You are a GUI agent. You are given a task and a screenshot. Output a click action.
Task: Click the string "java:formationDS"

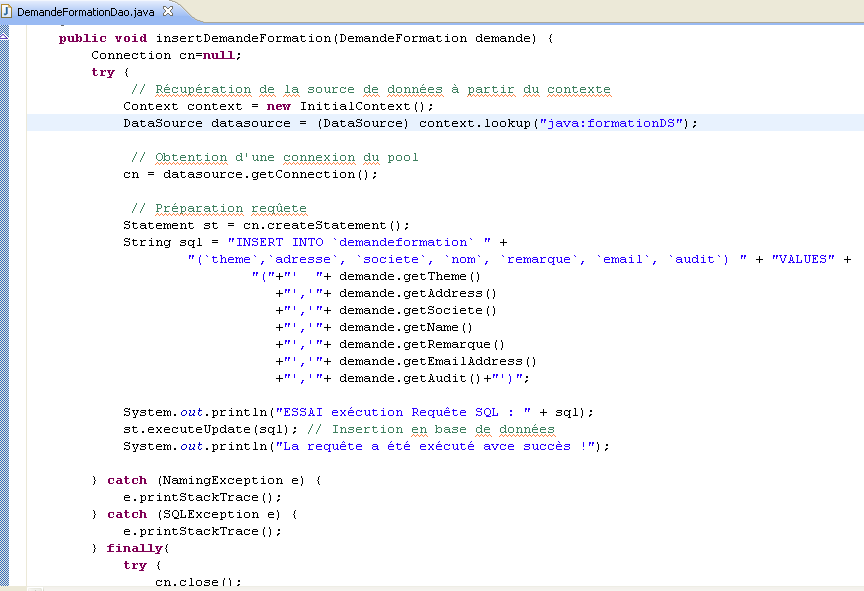pos(612,123)
